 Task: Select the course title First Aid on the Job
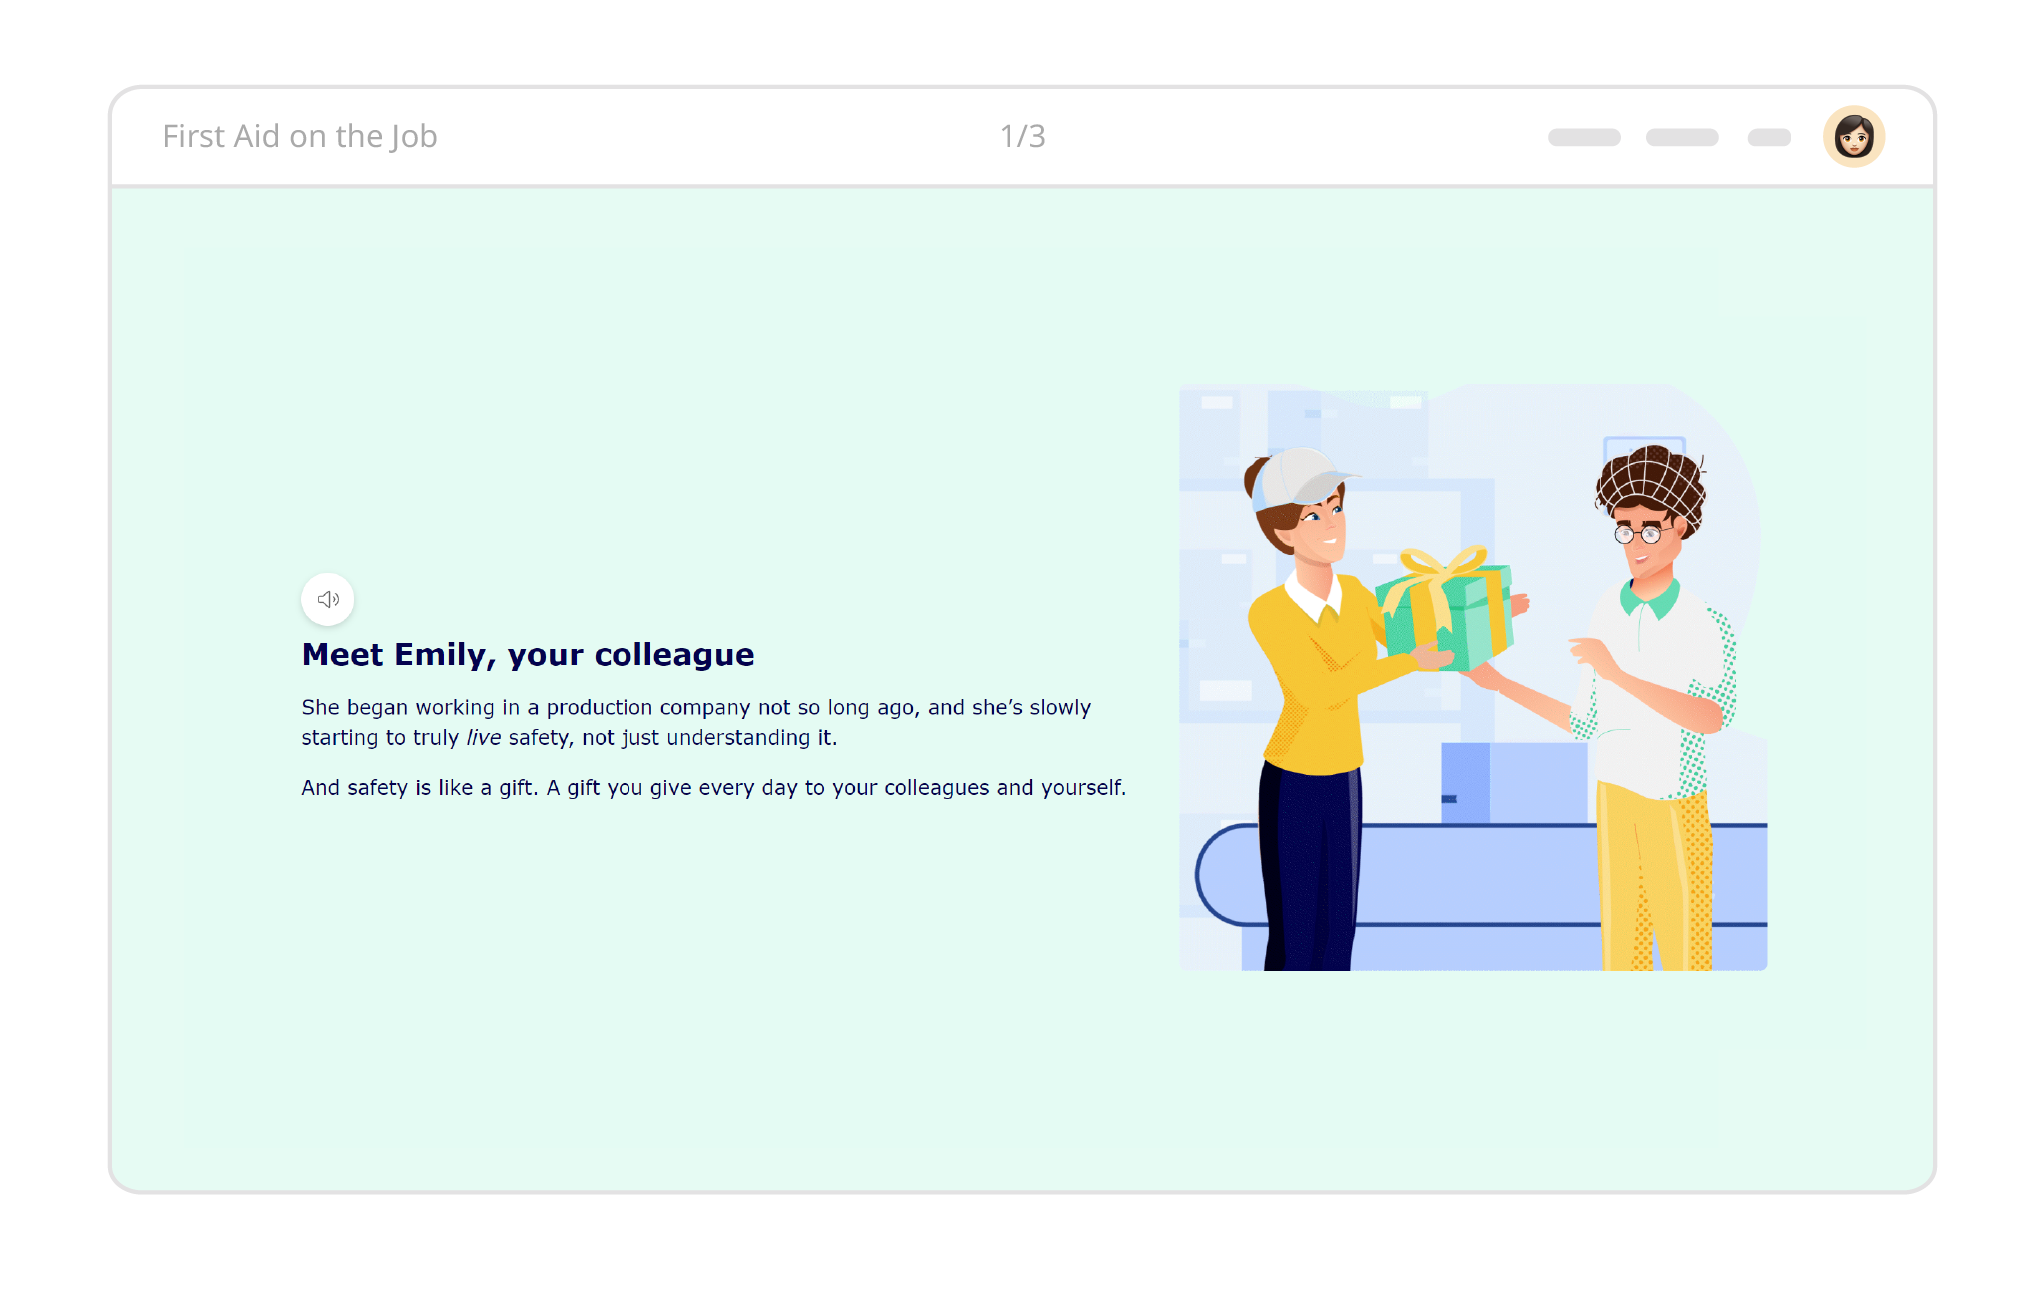(299, 136)
